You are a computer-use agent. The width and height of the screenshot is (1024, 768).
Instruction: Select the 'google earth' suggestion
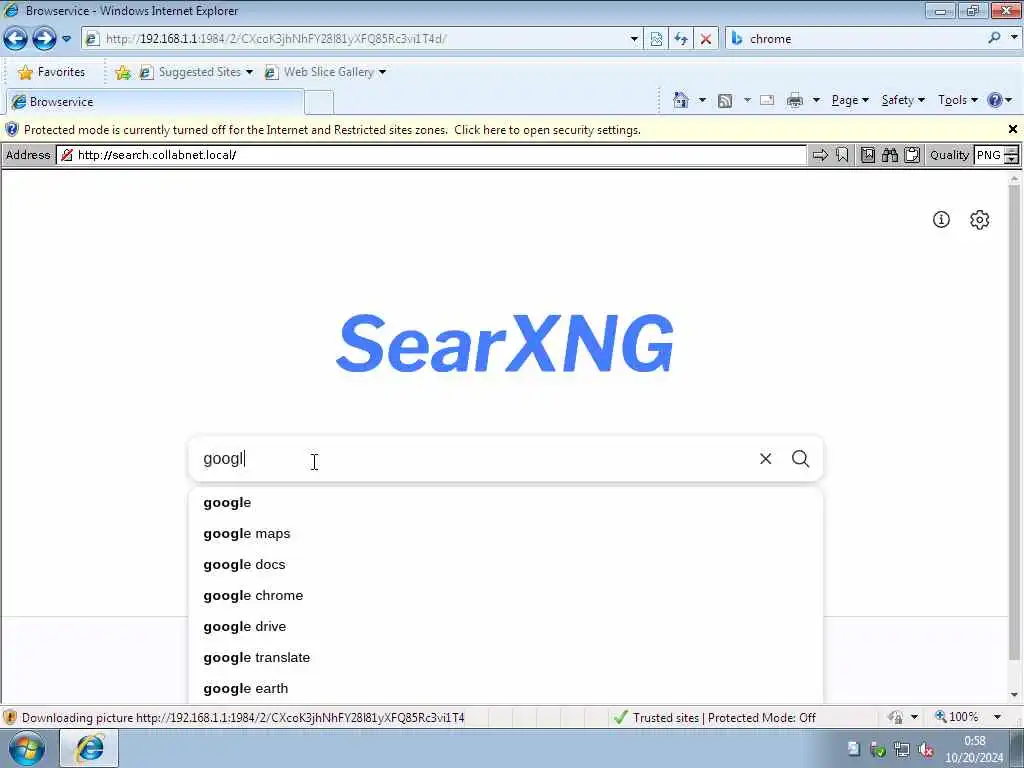505,688
